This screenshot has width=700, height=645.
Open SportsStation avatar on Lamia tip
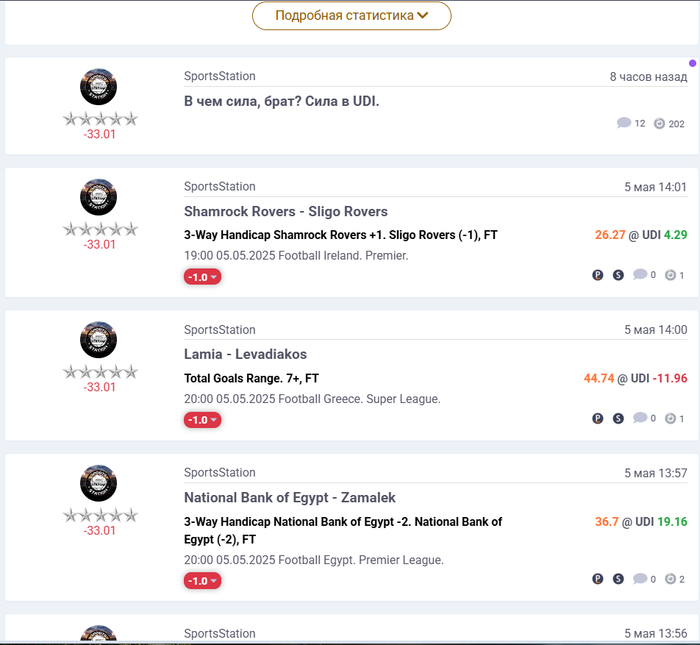point(98,340)
